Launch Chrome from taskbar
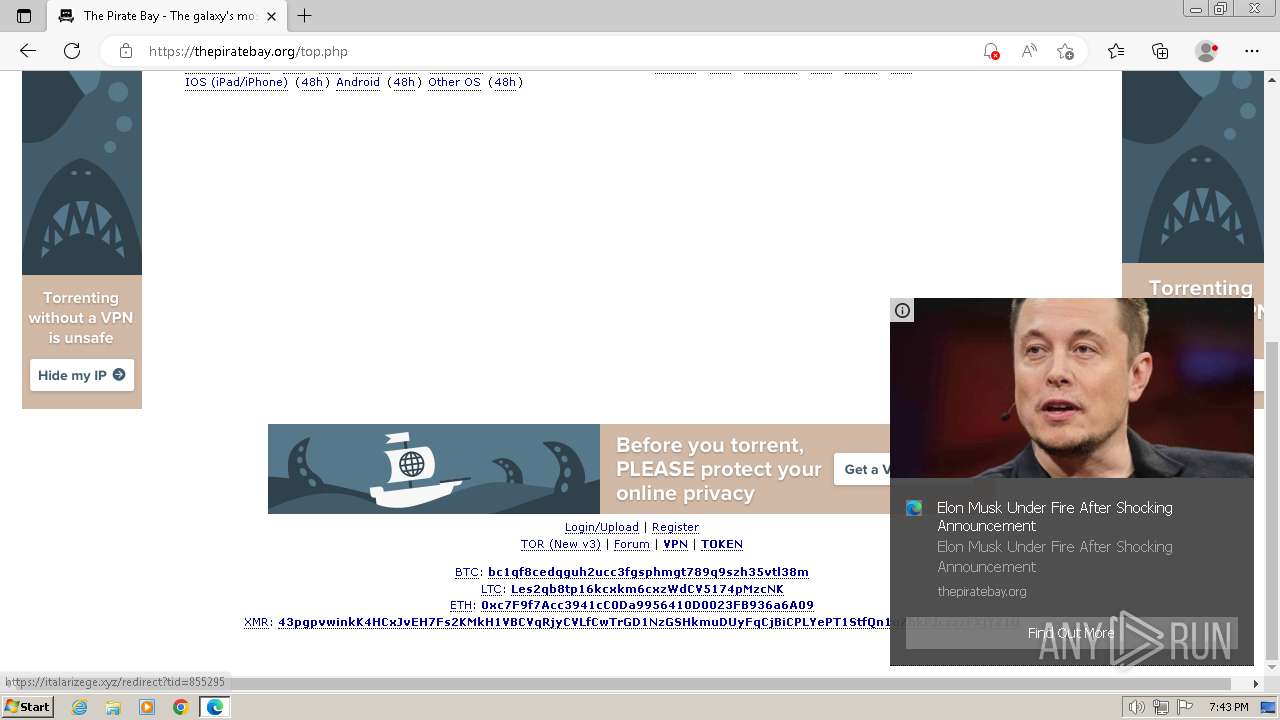 tap(180, 707)
